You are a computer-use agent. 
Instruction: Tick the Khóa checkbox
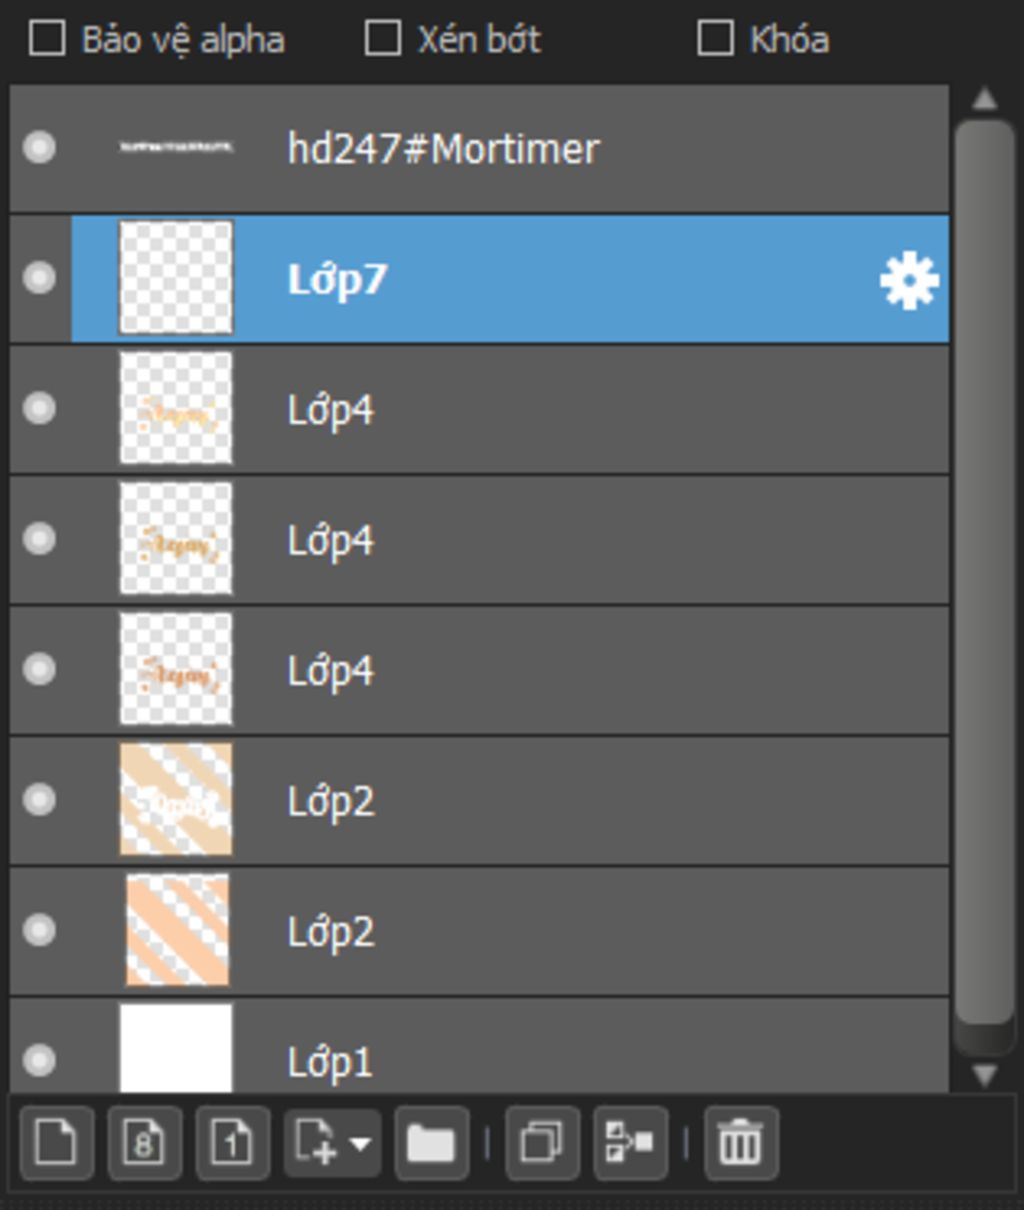(715, 39)
